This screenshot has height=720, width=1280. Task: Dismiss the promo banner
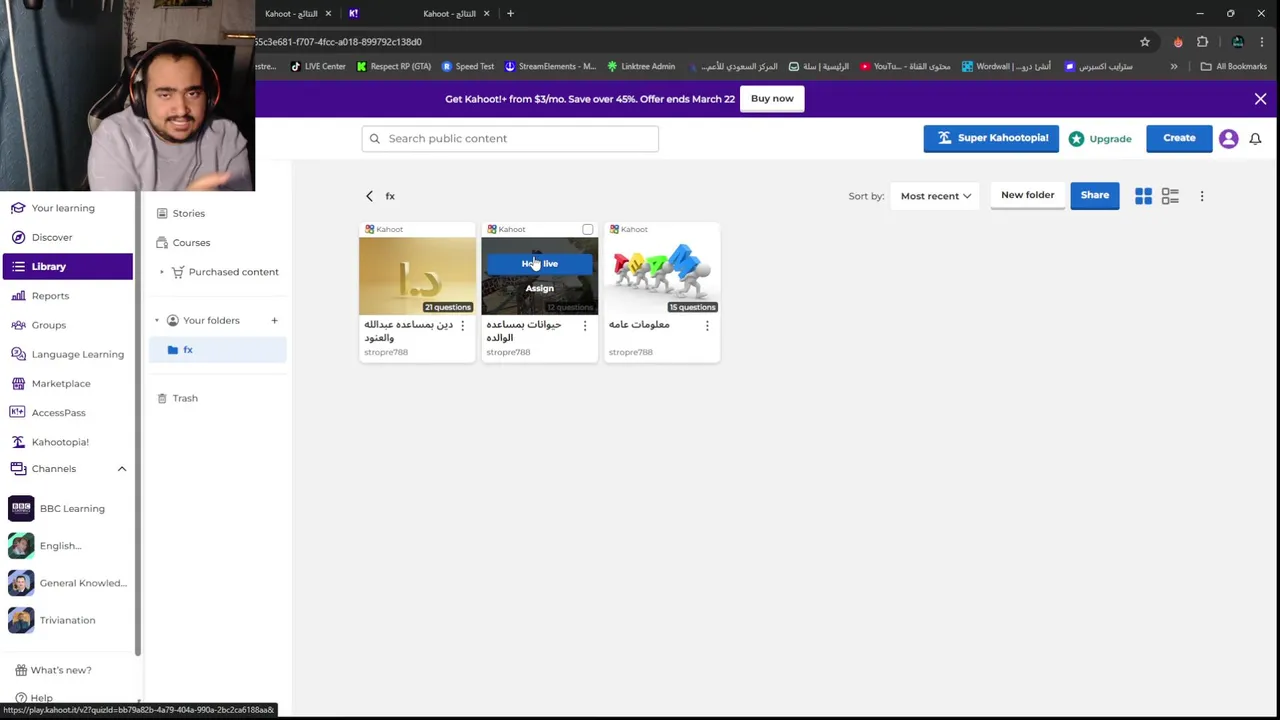(1260, 99)
